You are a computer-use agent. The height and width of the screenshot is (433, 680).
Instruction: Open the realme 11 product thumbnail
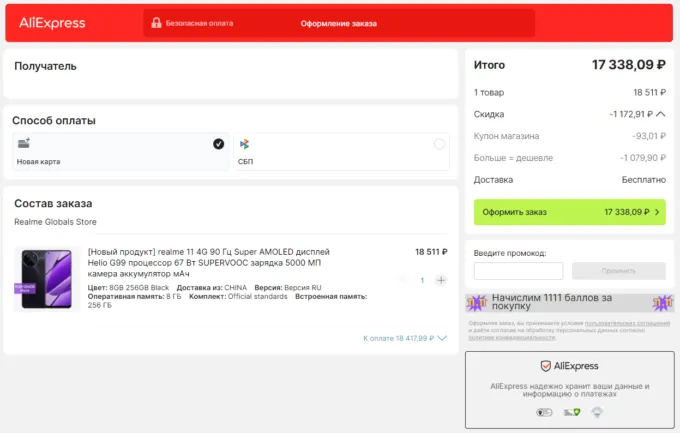[x=46, y=278]
